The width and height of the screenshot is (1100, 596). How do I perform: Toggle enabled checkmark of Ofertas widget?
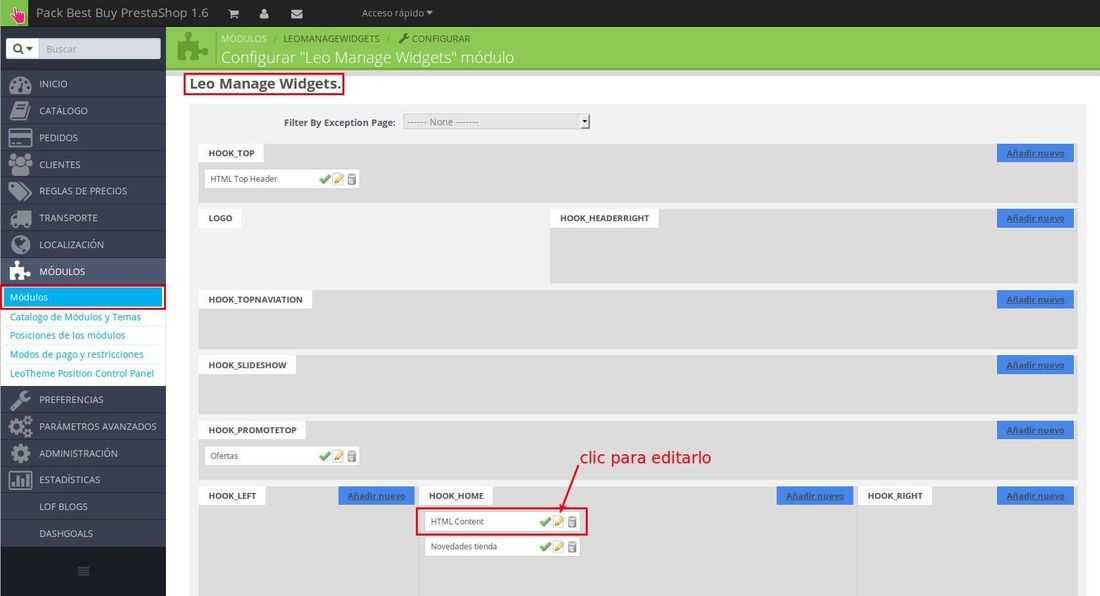point(324,456)
